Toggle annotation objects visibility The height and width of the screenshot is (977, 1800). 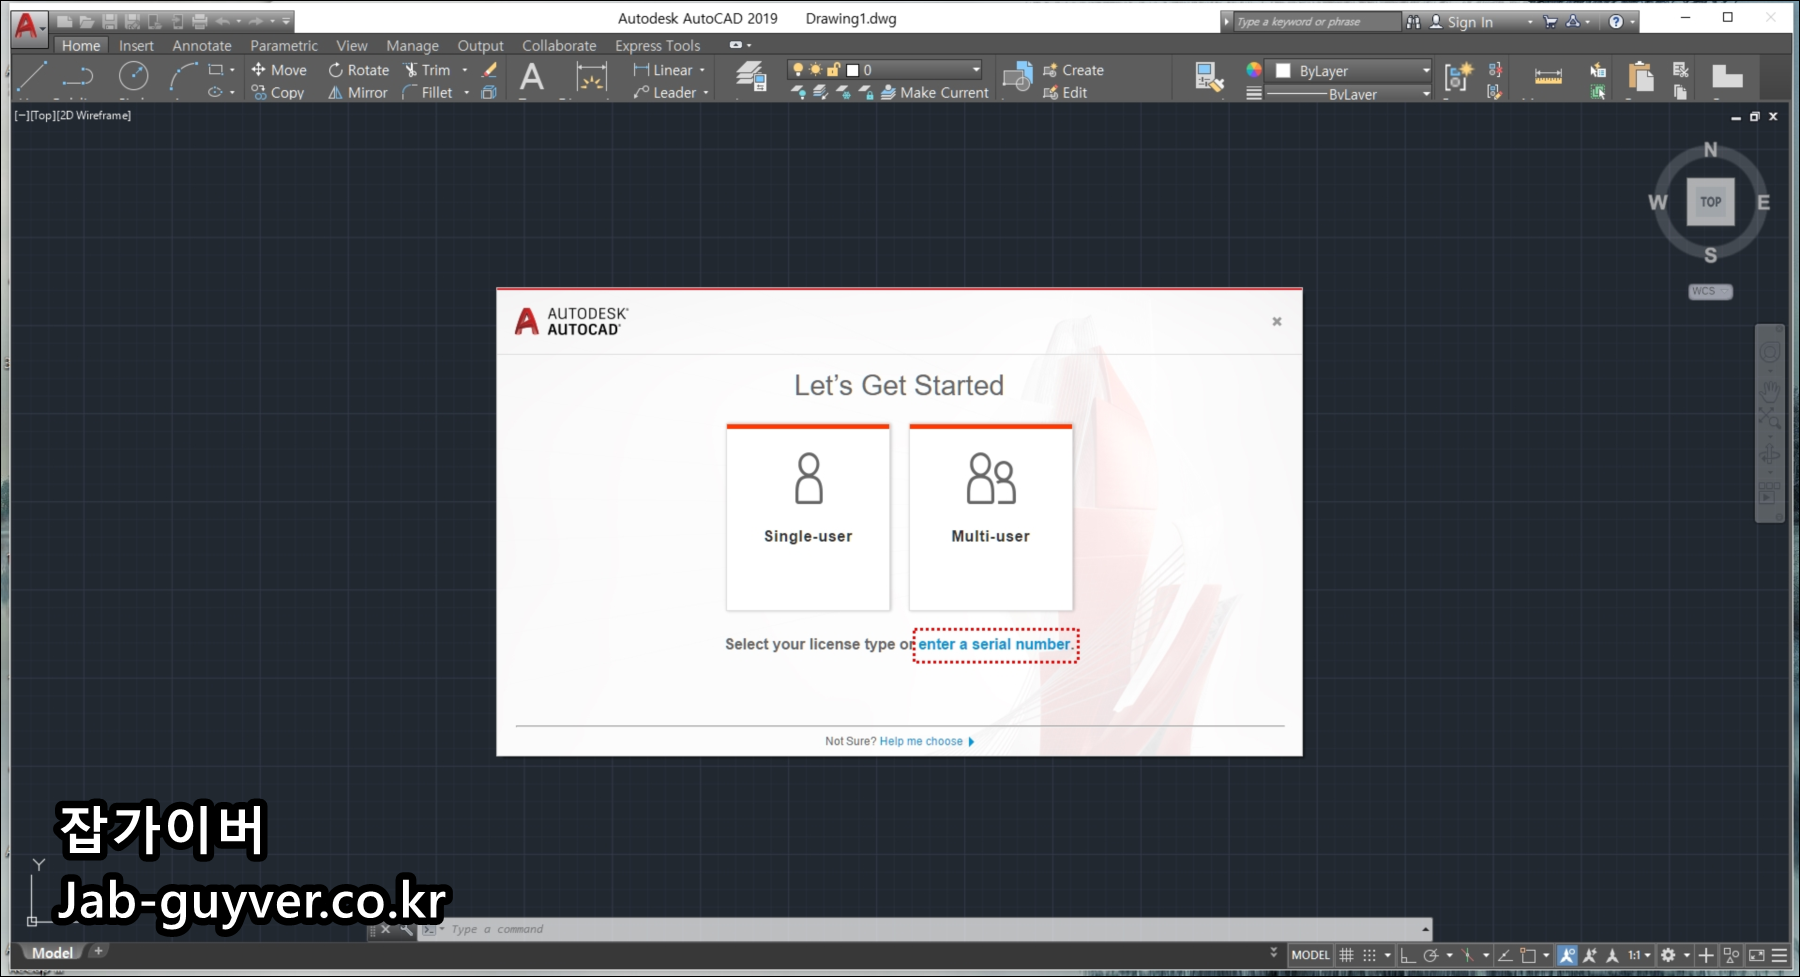click(1567, 955)
